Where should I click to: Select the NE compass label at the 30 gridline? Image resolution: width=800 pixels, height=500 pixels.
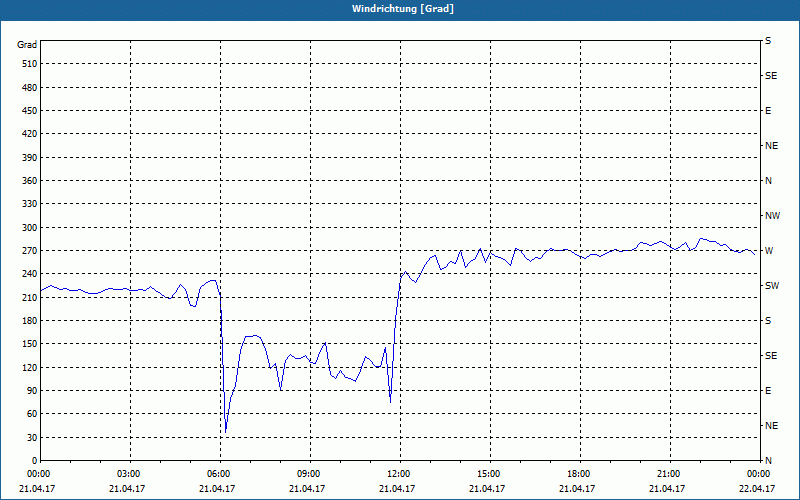[771, 426]
